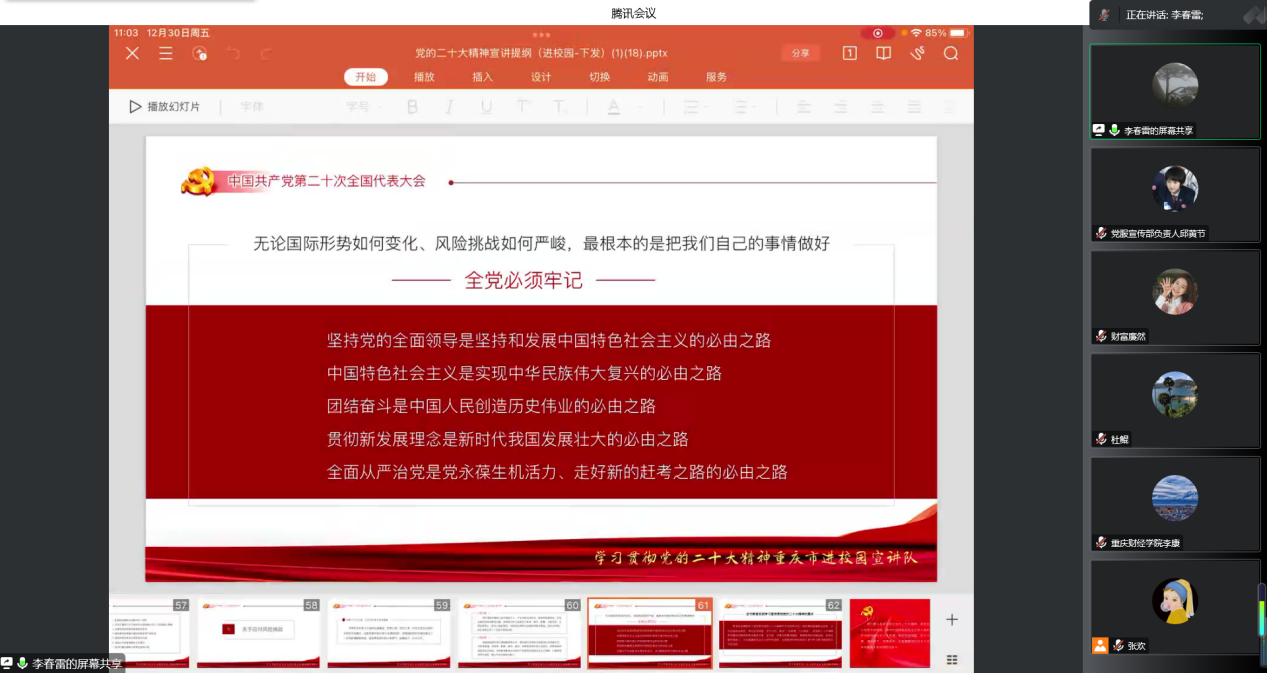Toggle bold formatting
Image resolution: width=1267 pixels, height=673 pixels.
pyautogui.click(x=412, y=107)
